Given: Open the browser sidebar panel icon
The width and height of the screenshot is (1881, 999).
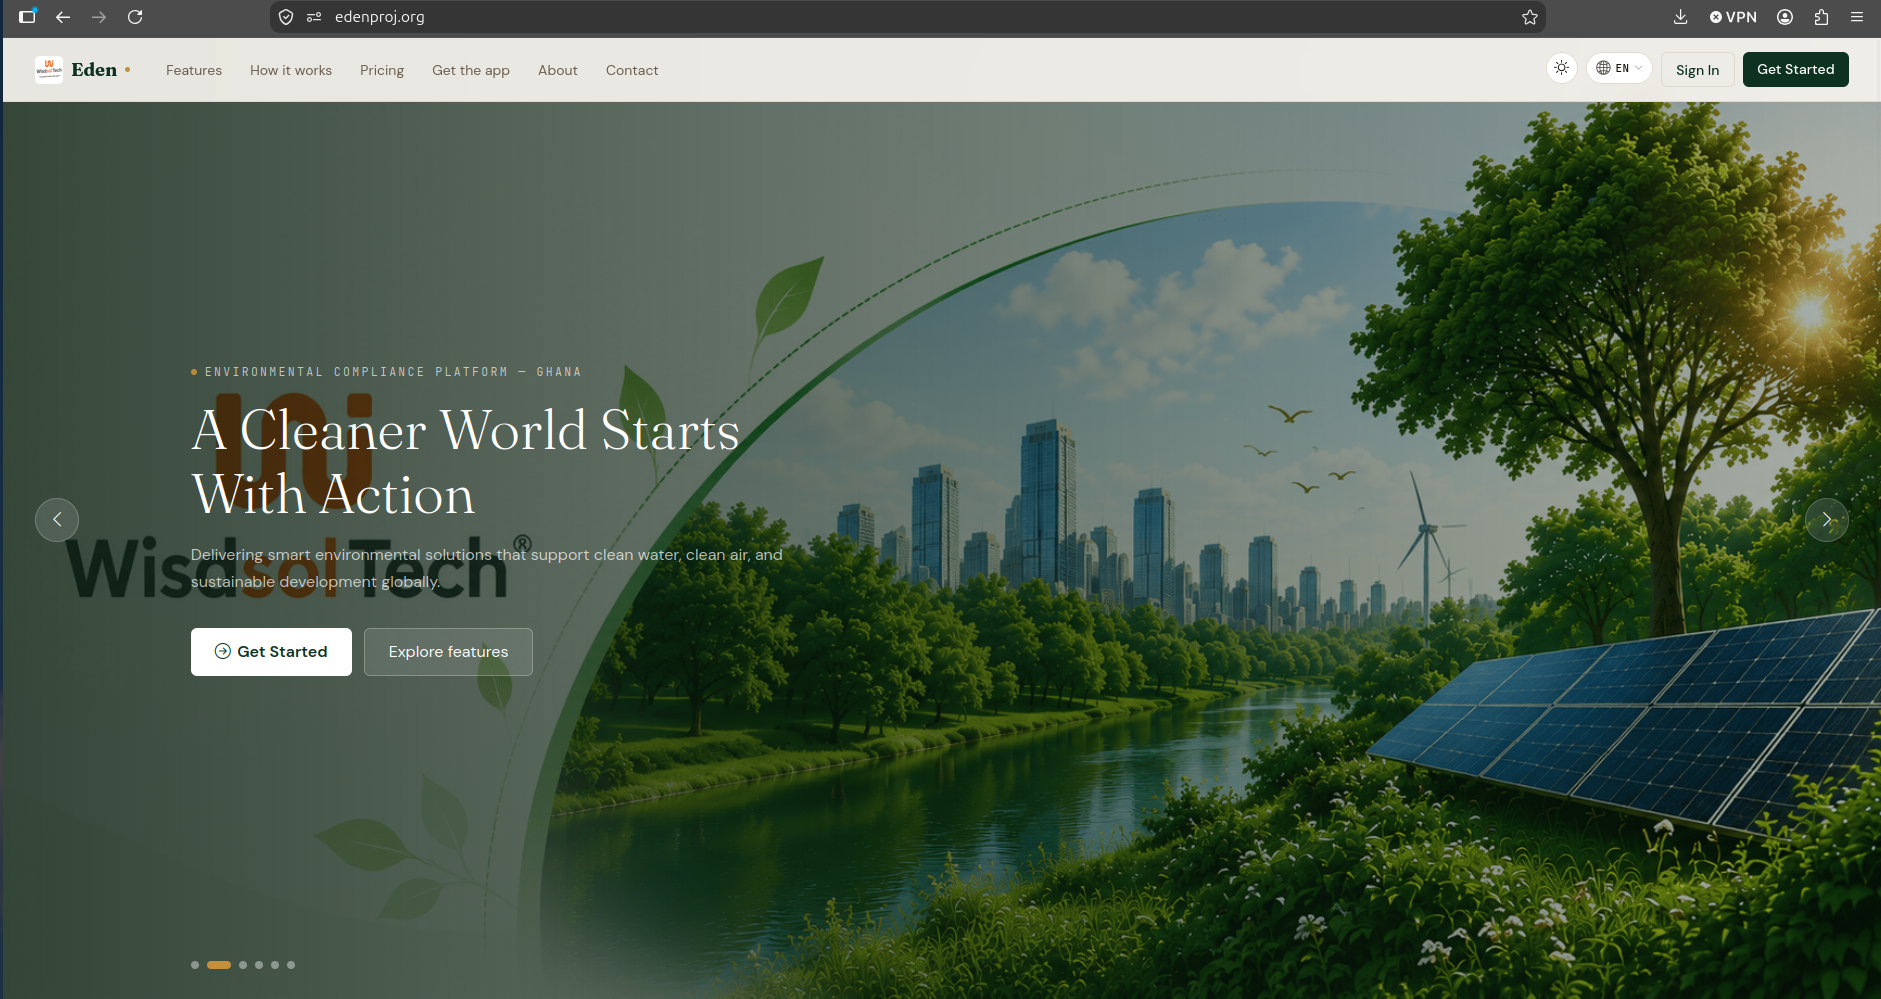Looking at the screenshot, I should (x=28, y=16).
